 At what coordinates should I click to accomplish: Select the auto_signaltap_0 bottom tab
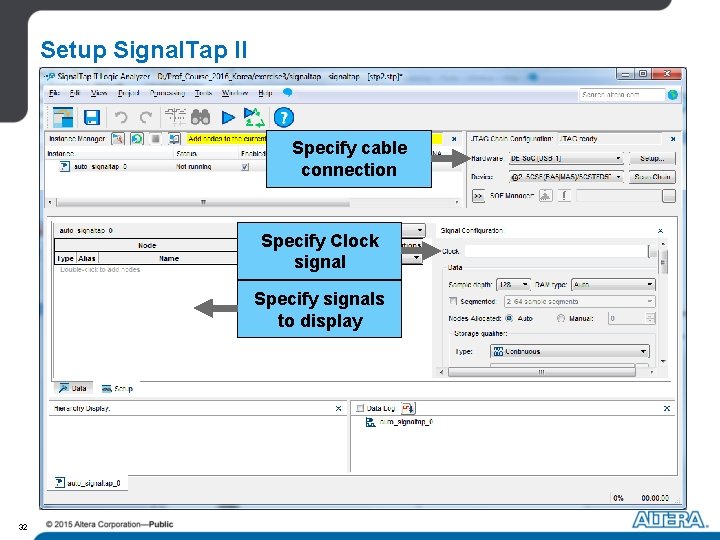pyautogui.click(x=88, y=483)
